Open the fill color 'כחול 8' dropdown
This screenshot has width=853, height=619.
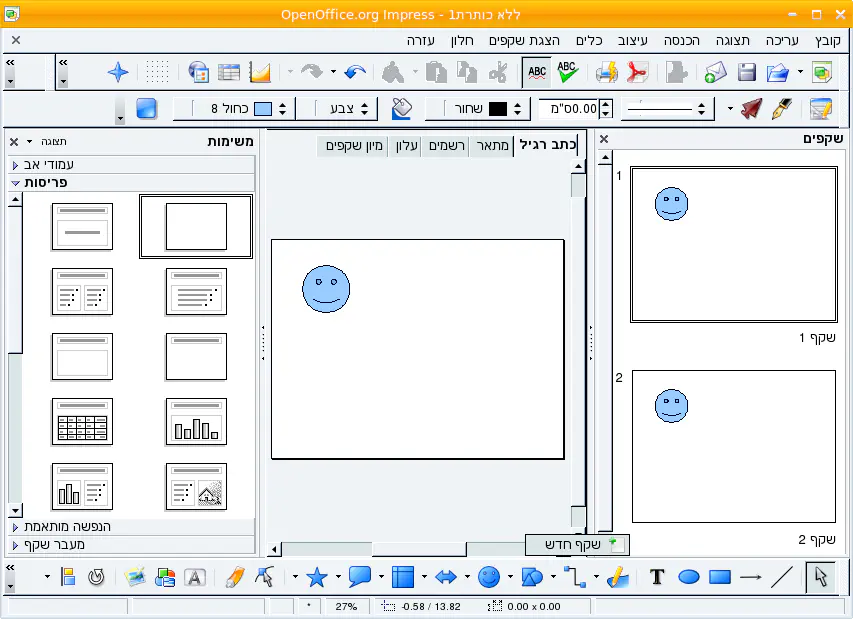(x=283, y=108)
